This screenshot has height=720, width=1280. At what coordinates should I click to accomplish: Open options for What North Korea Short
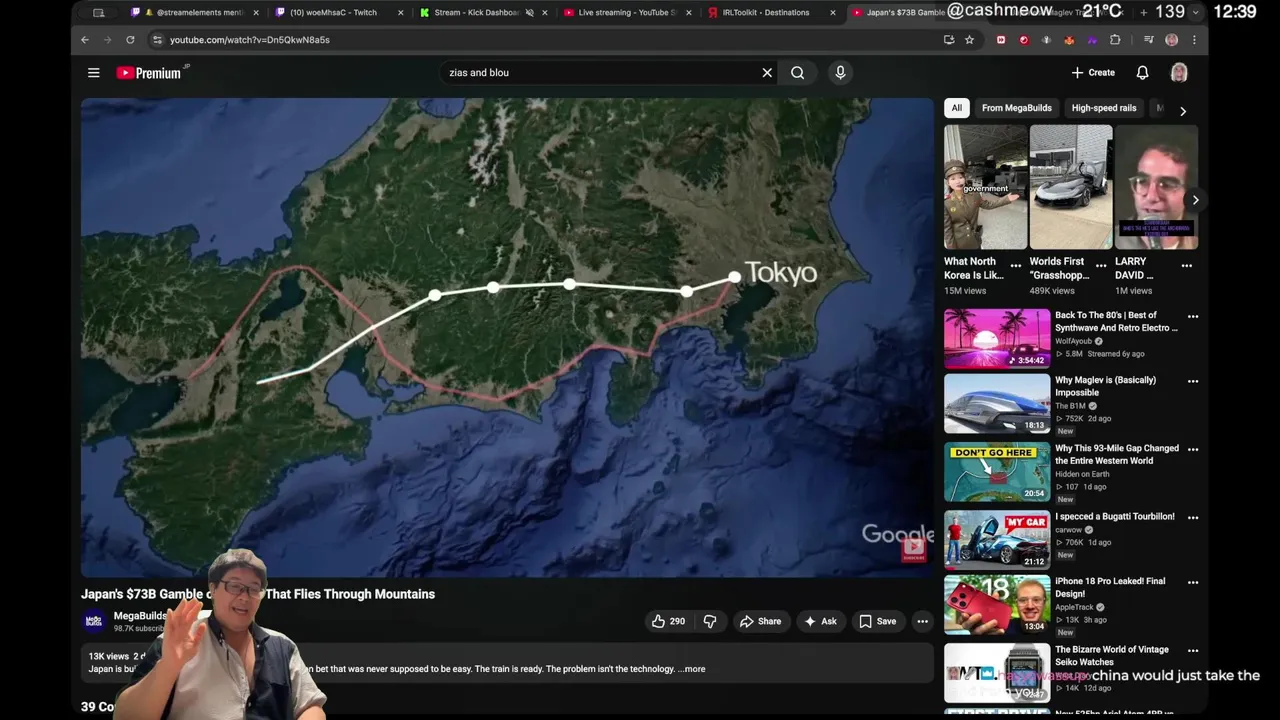point(1015,266)
